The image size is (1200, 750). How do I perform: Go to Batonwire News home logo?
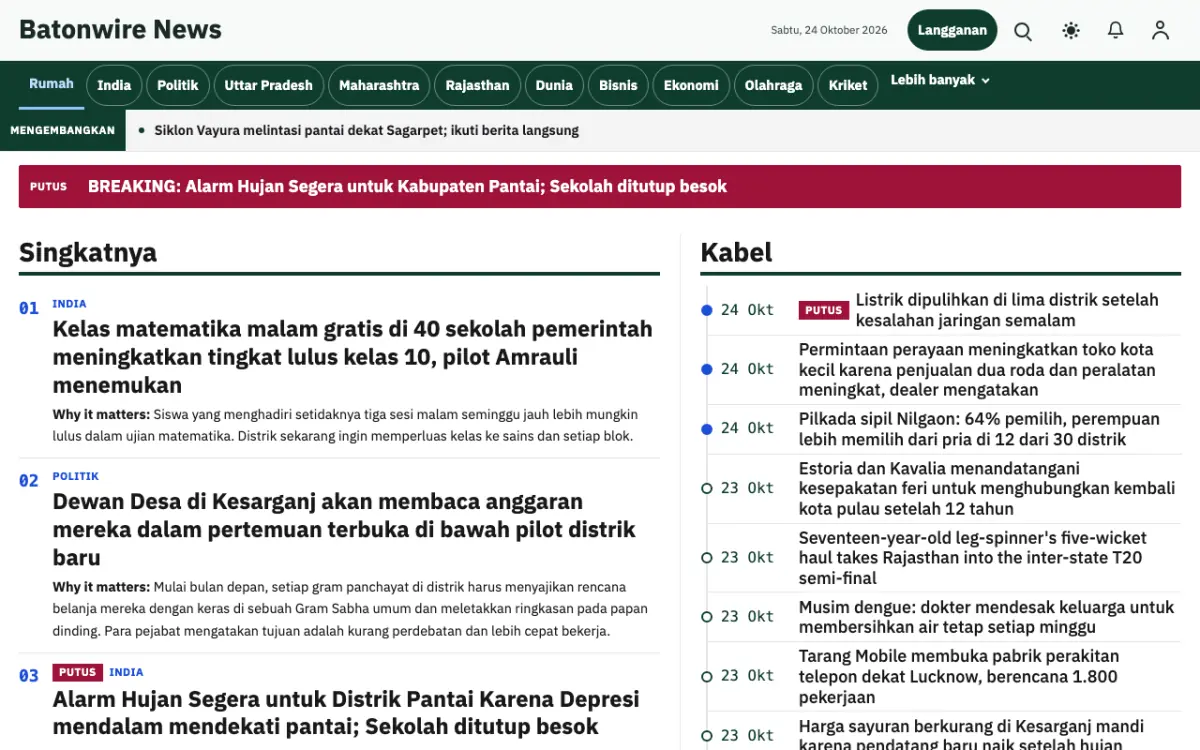[120, 30]
